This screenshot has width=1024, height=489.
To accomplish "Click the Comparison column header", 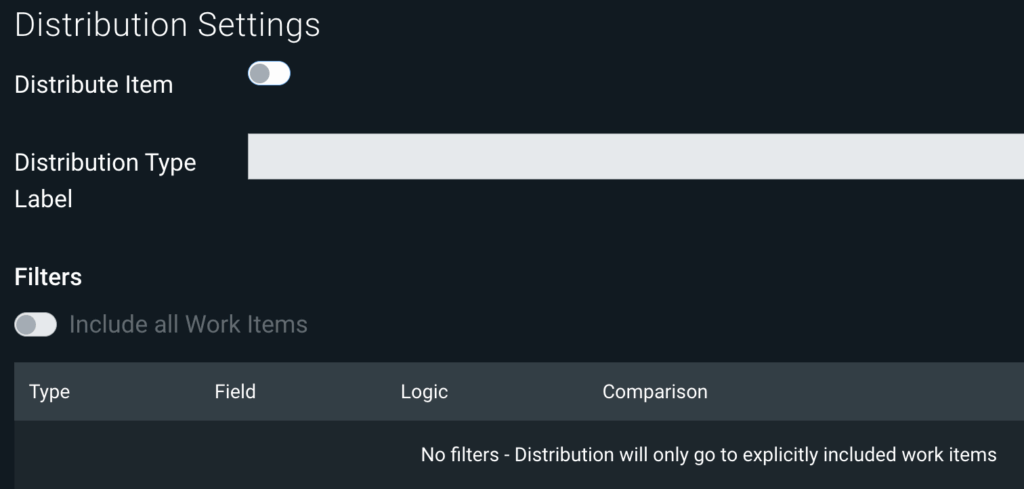I will 654,392.
